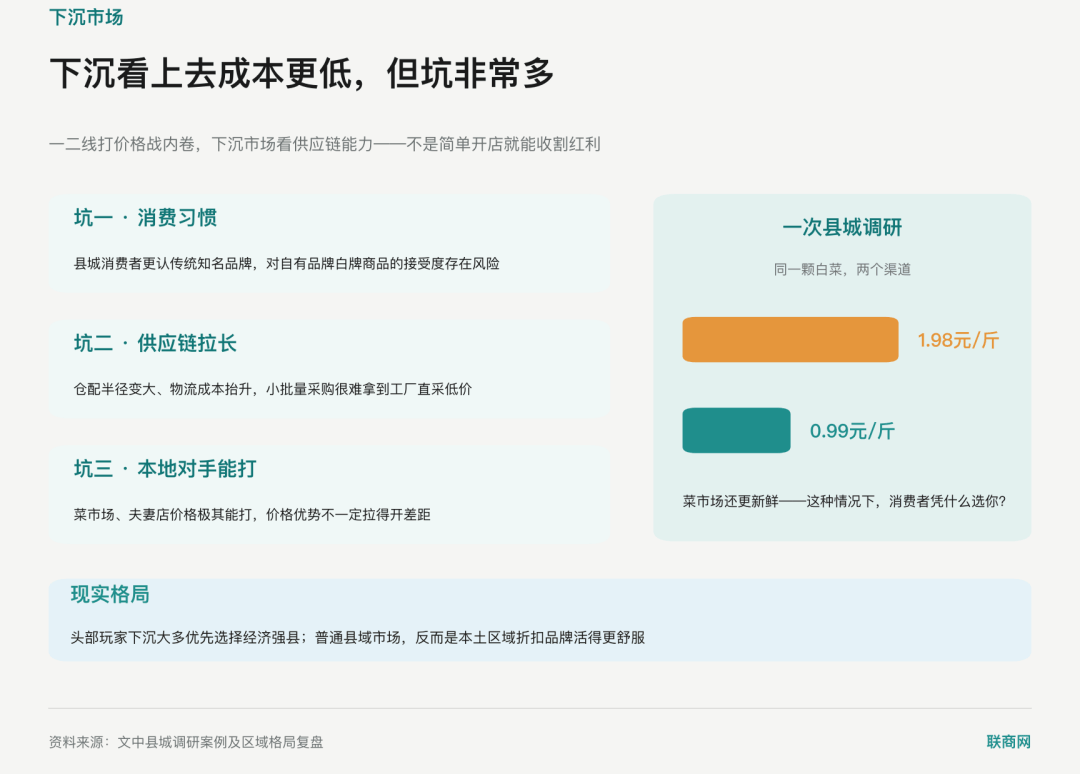Click the 坑一 description about 县城消费者
Viewport: 1080px width, 774px height.
pyautogui.click(x=287, y=264)
